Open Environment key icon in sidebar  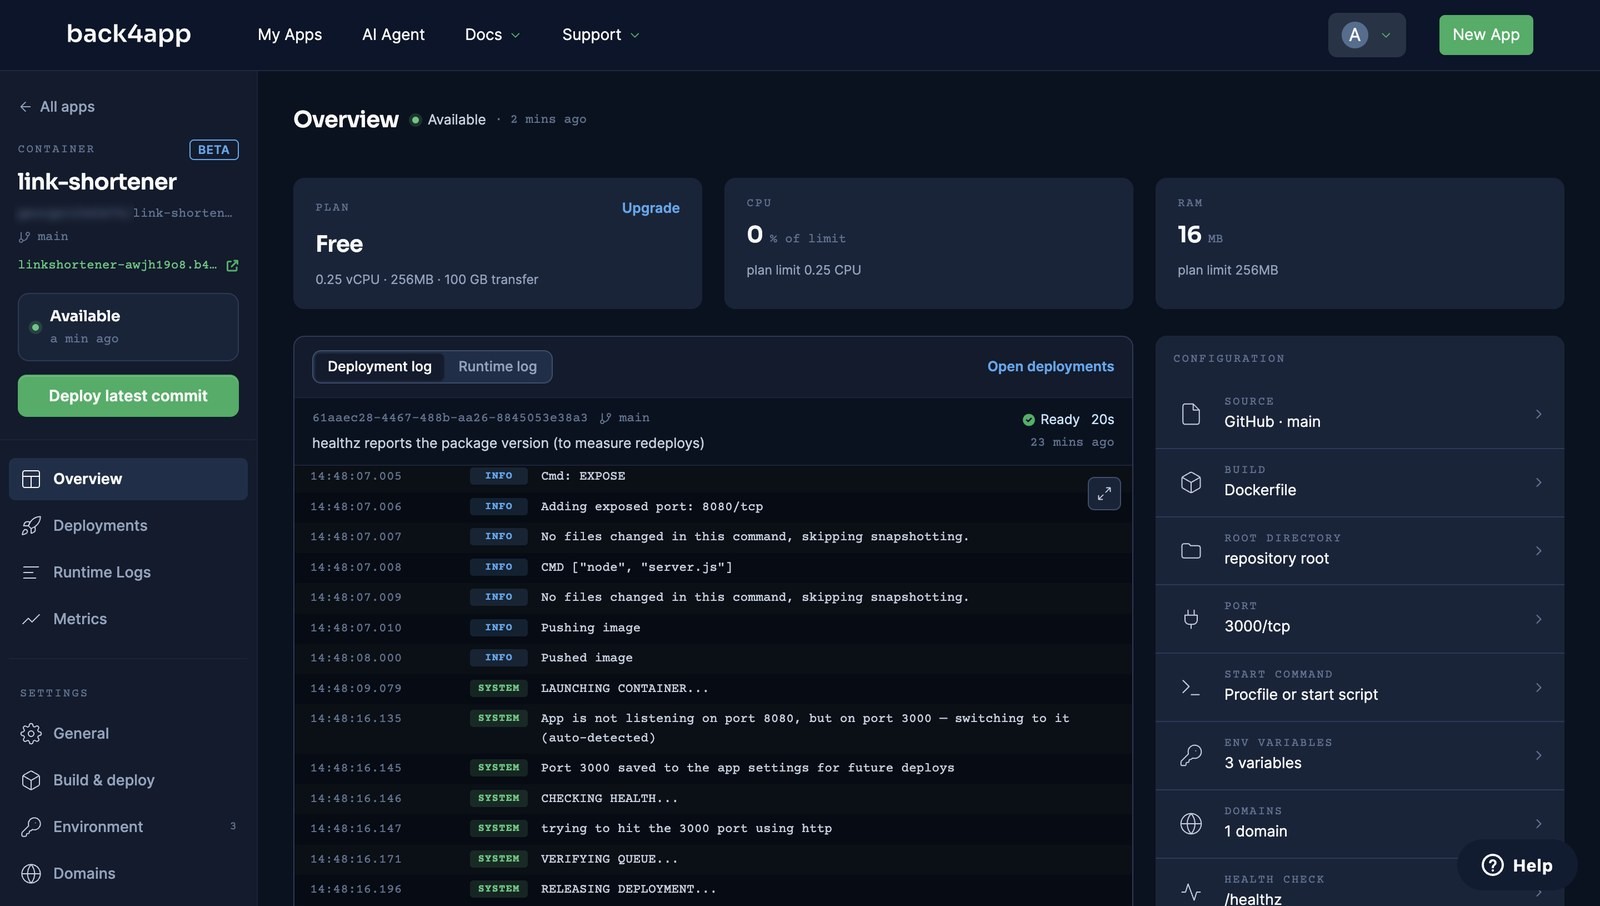coord(31,827)
